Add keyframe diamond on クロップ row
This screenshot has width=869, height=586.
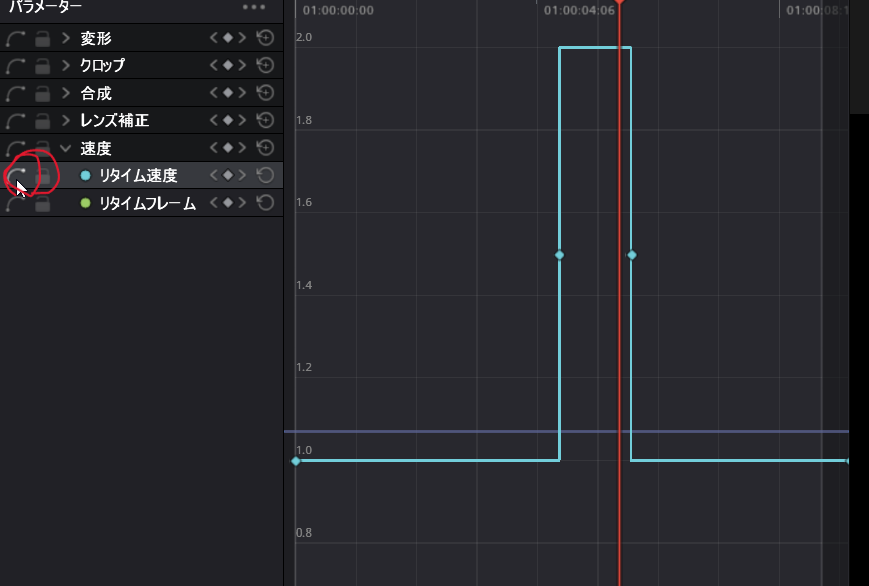point(227,66)
